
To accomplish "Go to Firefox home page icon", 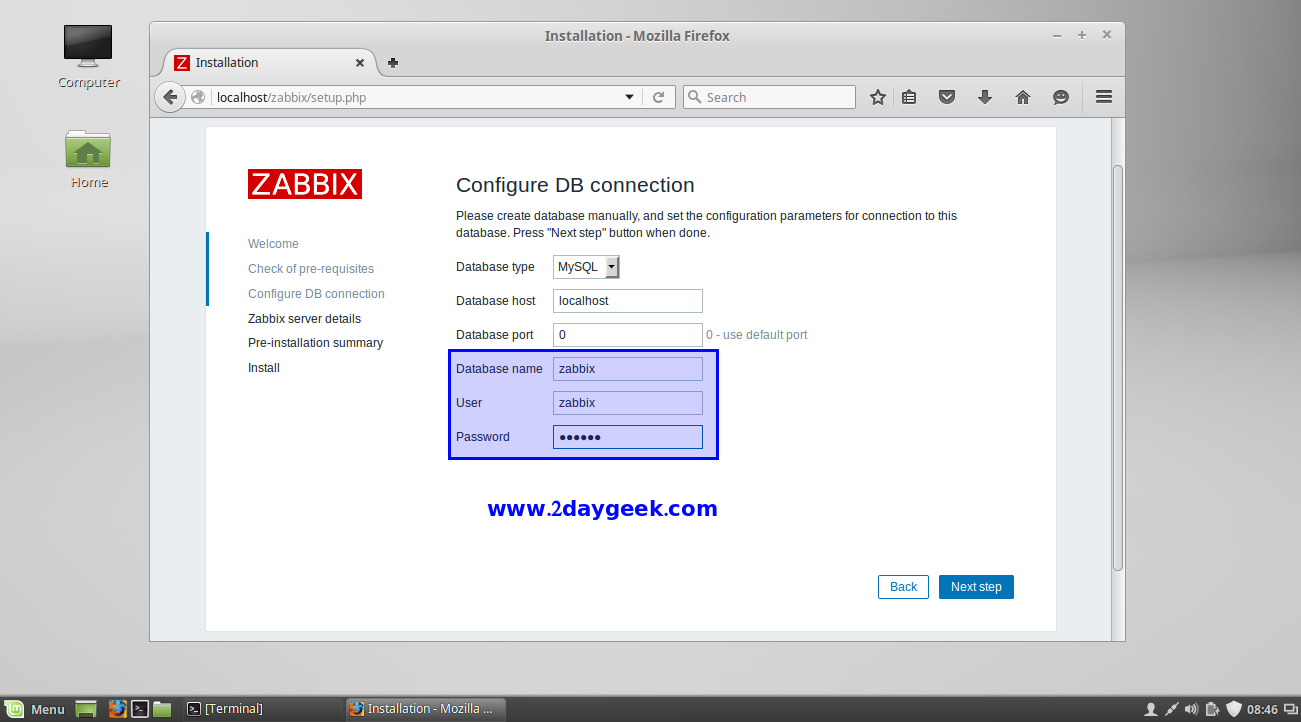I will tap(1023, 97).
